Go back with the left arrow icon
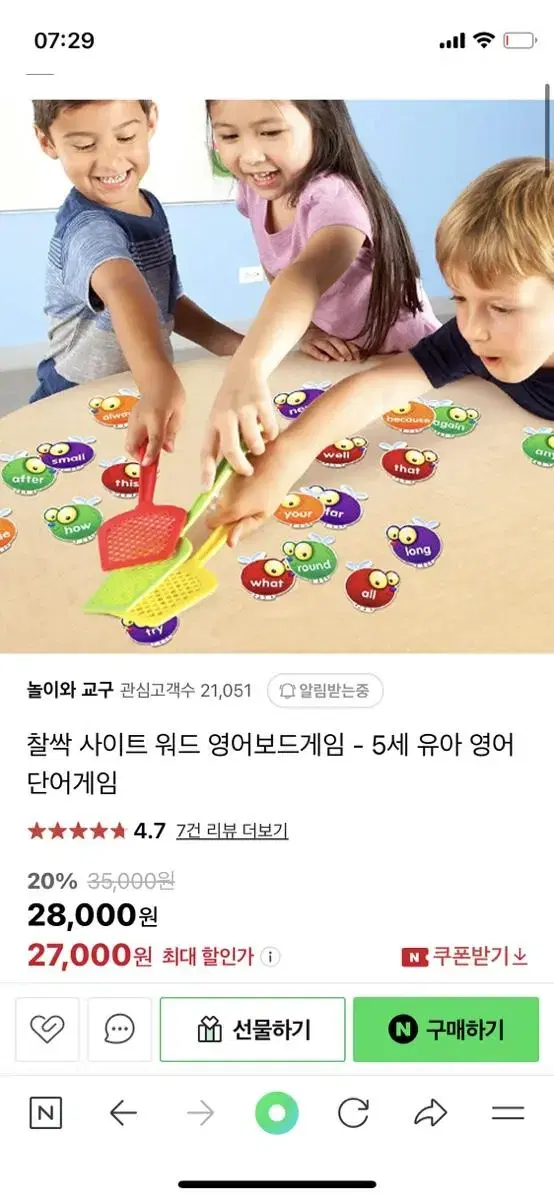The width and height of the screenshot is (554, 1200). point(123,1113)
